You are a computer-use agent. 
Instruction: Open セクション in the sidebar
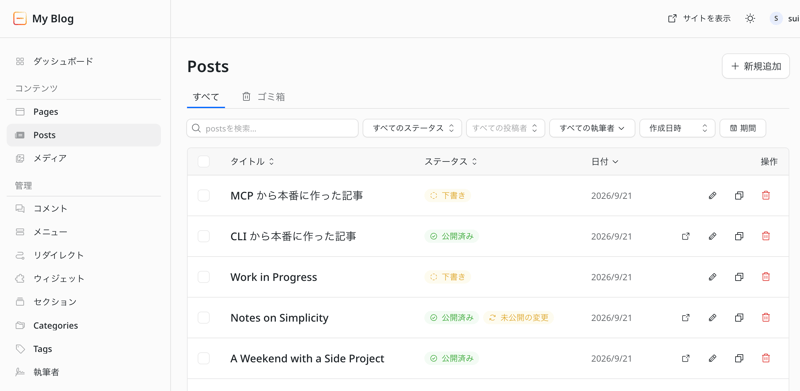point(84,302)
